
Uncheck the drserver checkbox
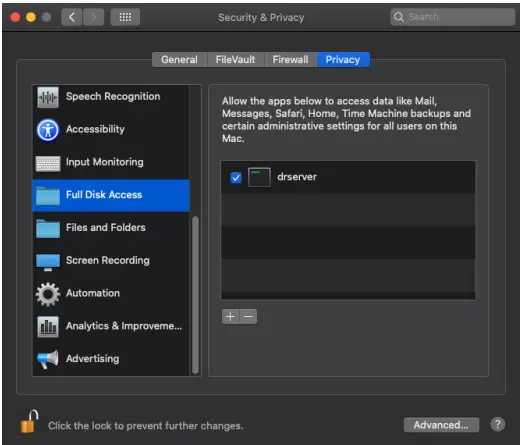[x=236, y=177]
